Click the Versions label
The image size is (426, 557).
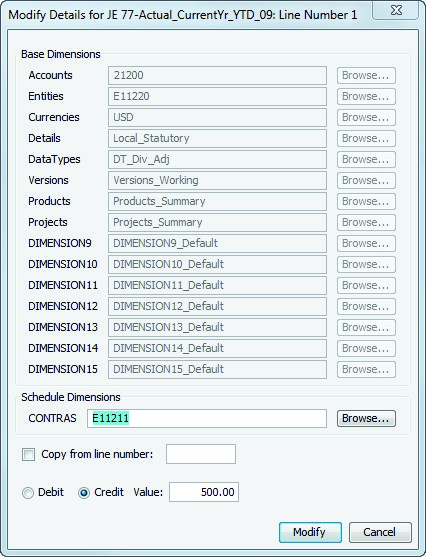(x=48, y=180)
